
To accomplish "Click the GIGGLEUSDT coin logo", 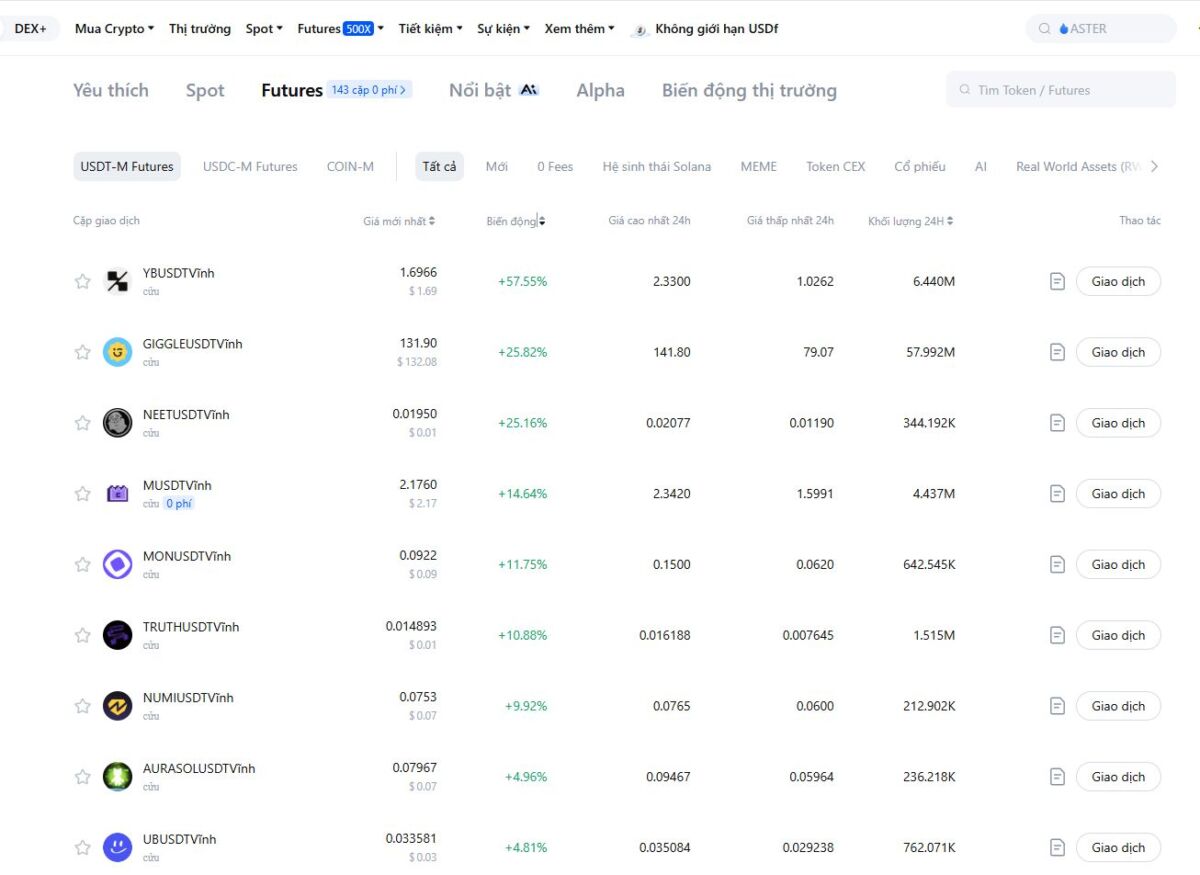I will 117,352.
